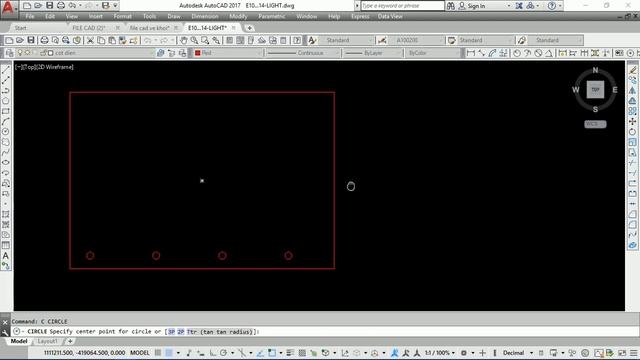Open the Modify menu
Viewport: 640px width, 360px height.
click(238, 16)
